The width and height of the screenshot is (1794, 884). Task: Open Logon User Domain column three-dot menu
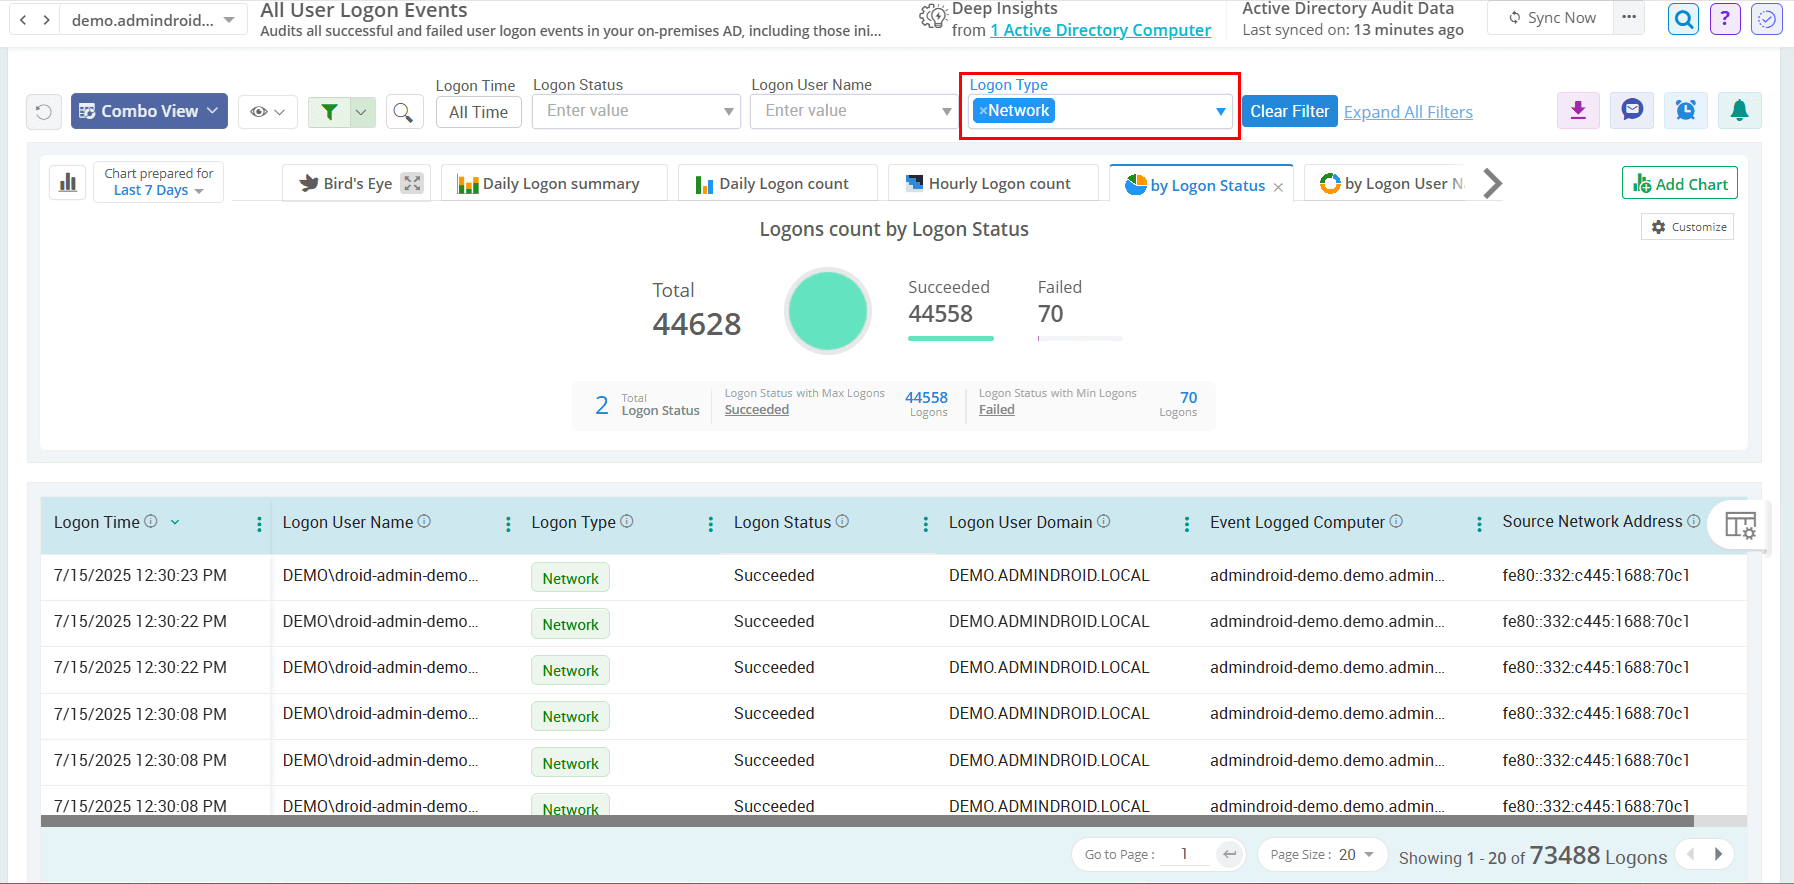click(1186, 524)
